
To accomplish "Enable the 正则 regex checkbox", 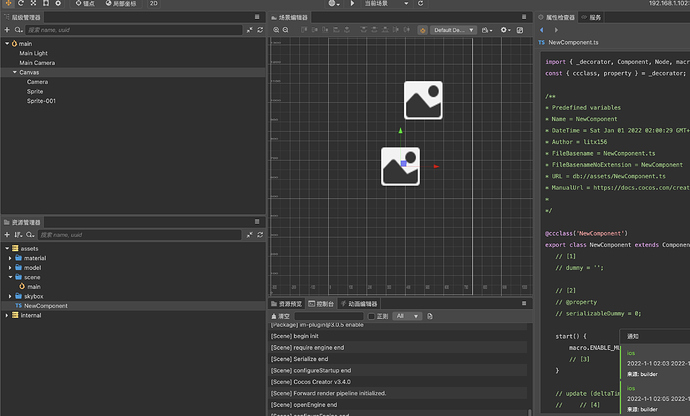I will tap(371, 316).
